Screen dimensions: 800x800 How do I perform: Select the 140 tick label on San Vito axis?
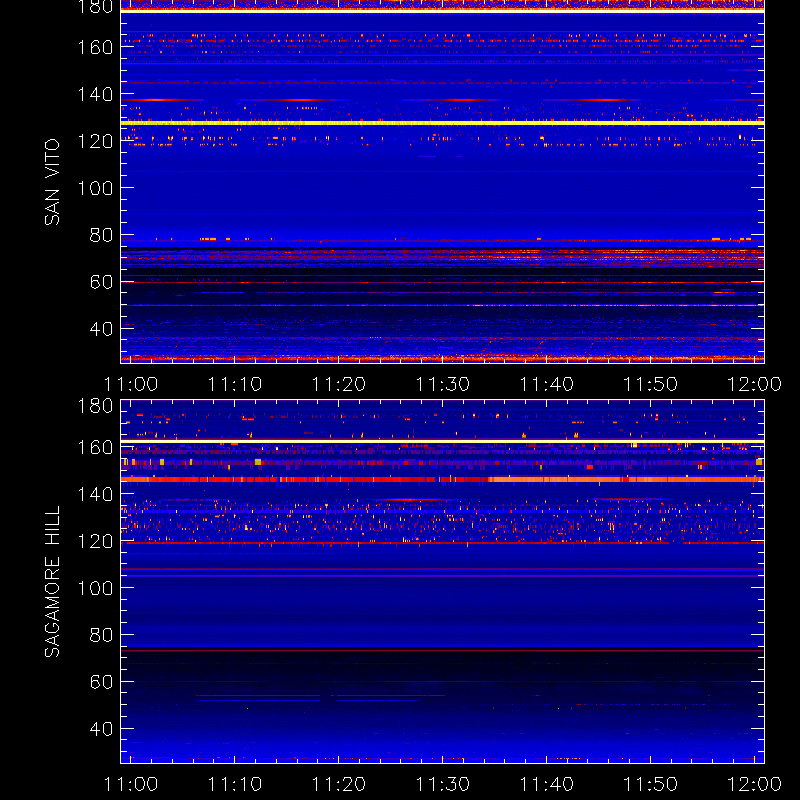(95, 94)
